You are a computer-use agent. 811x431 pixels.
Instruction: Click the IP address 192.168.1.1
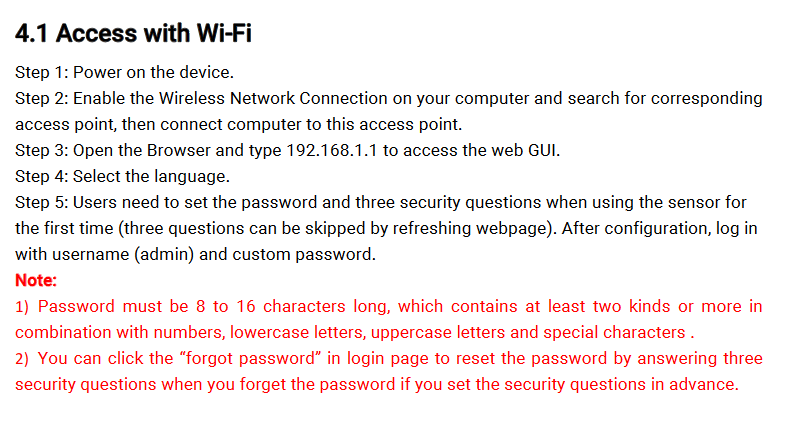point(332,151)
